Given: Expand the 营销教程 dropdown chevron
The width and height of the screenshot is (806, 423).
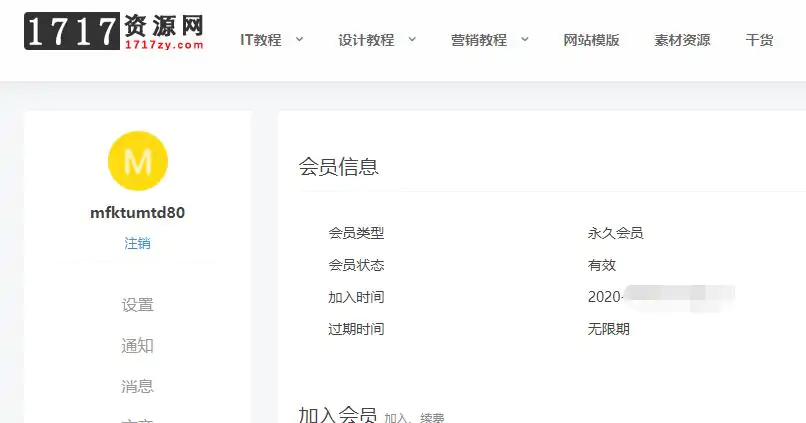Looking at the screenshot, I should [524, 40].
